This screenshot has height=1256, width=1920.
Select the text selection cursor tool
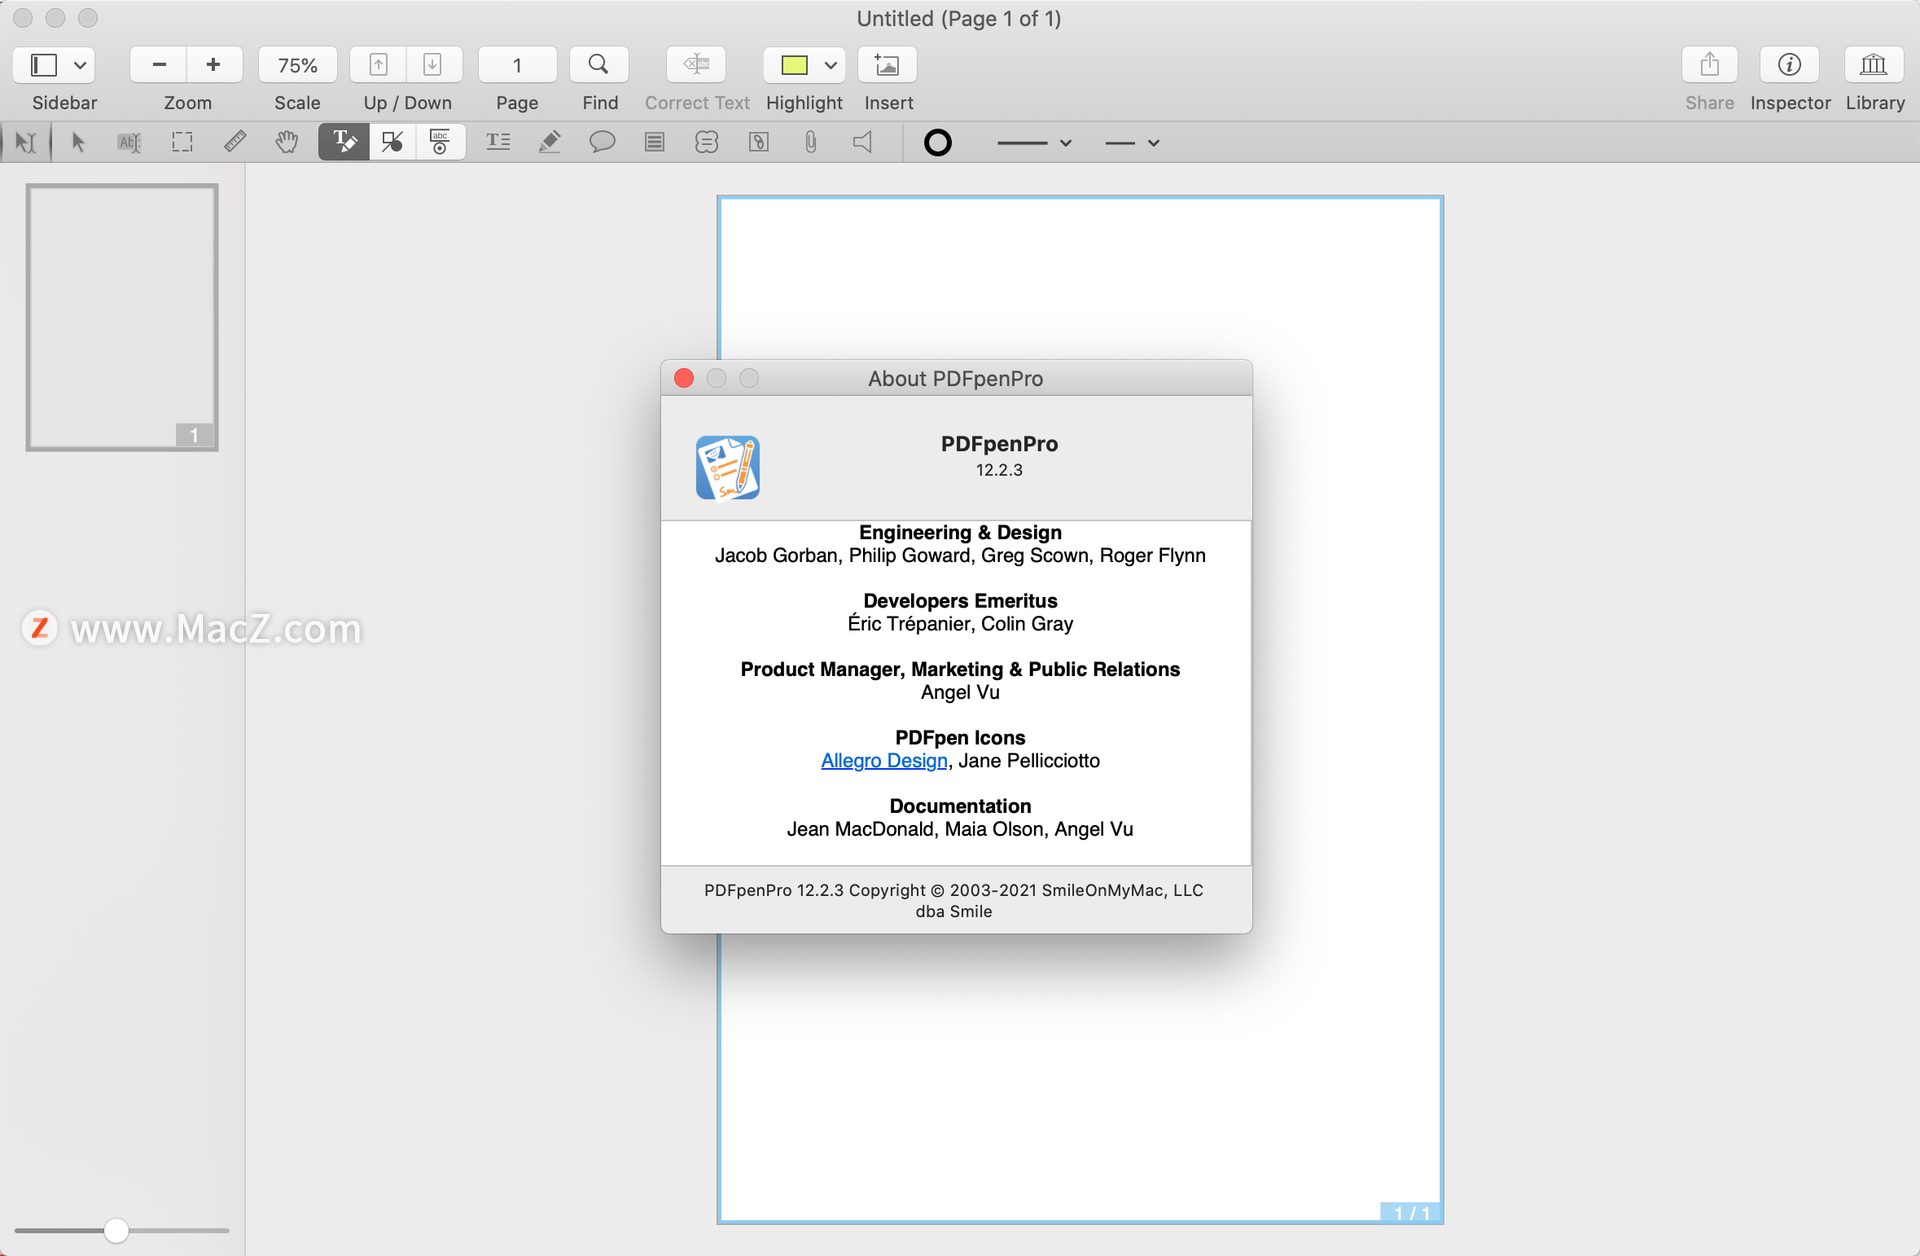pyautogui.click(x=26, y=142)
